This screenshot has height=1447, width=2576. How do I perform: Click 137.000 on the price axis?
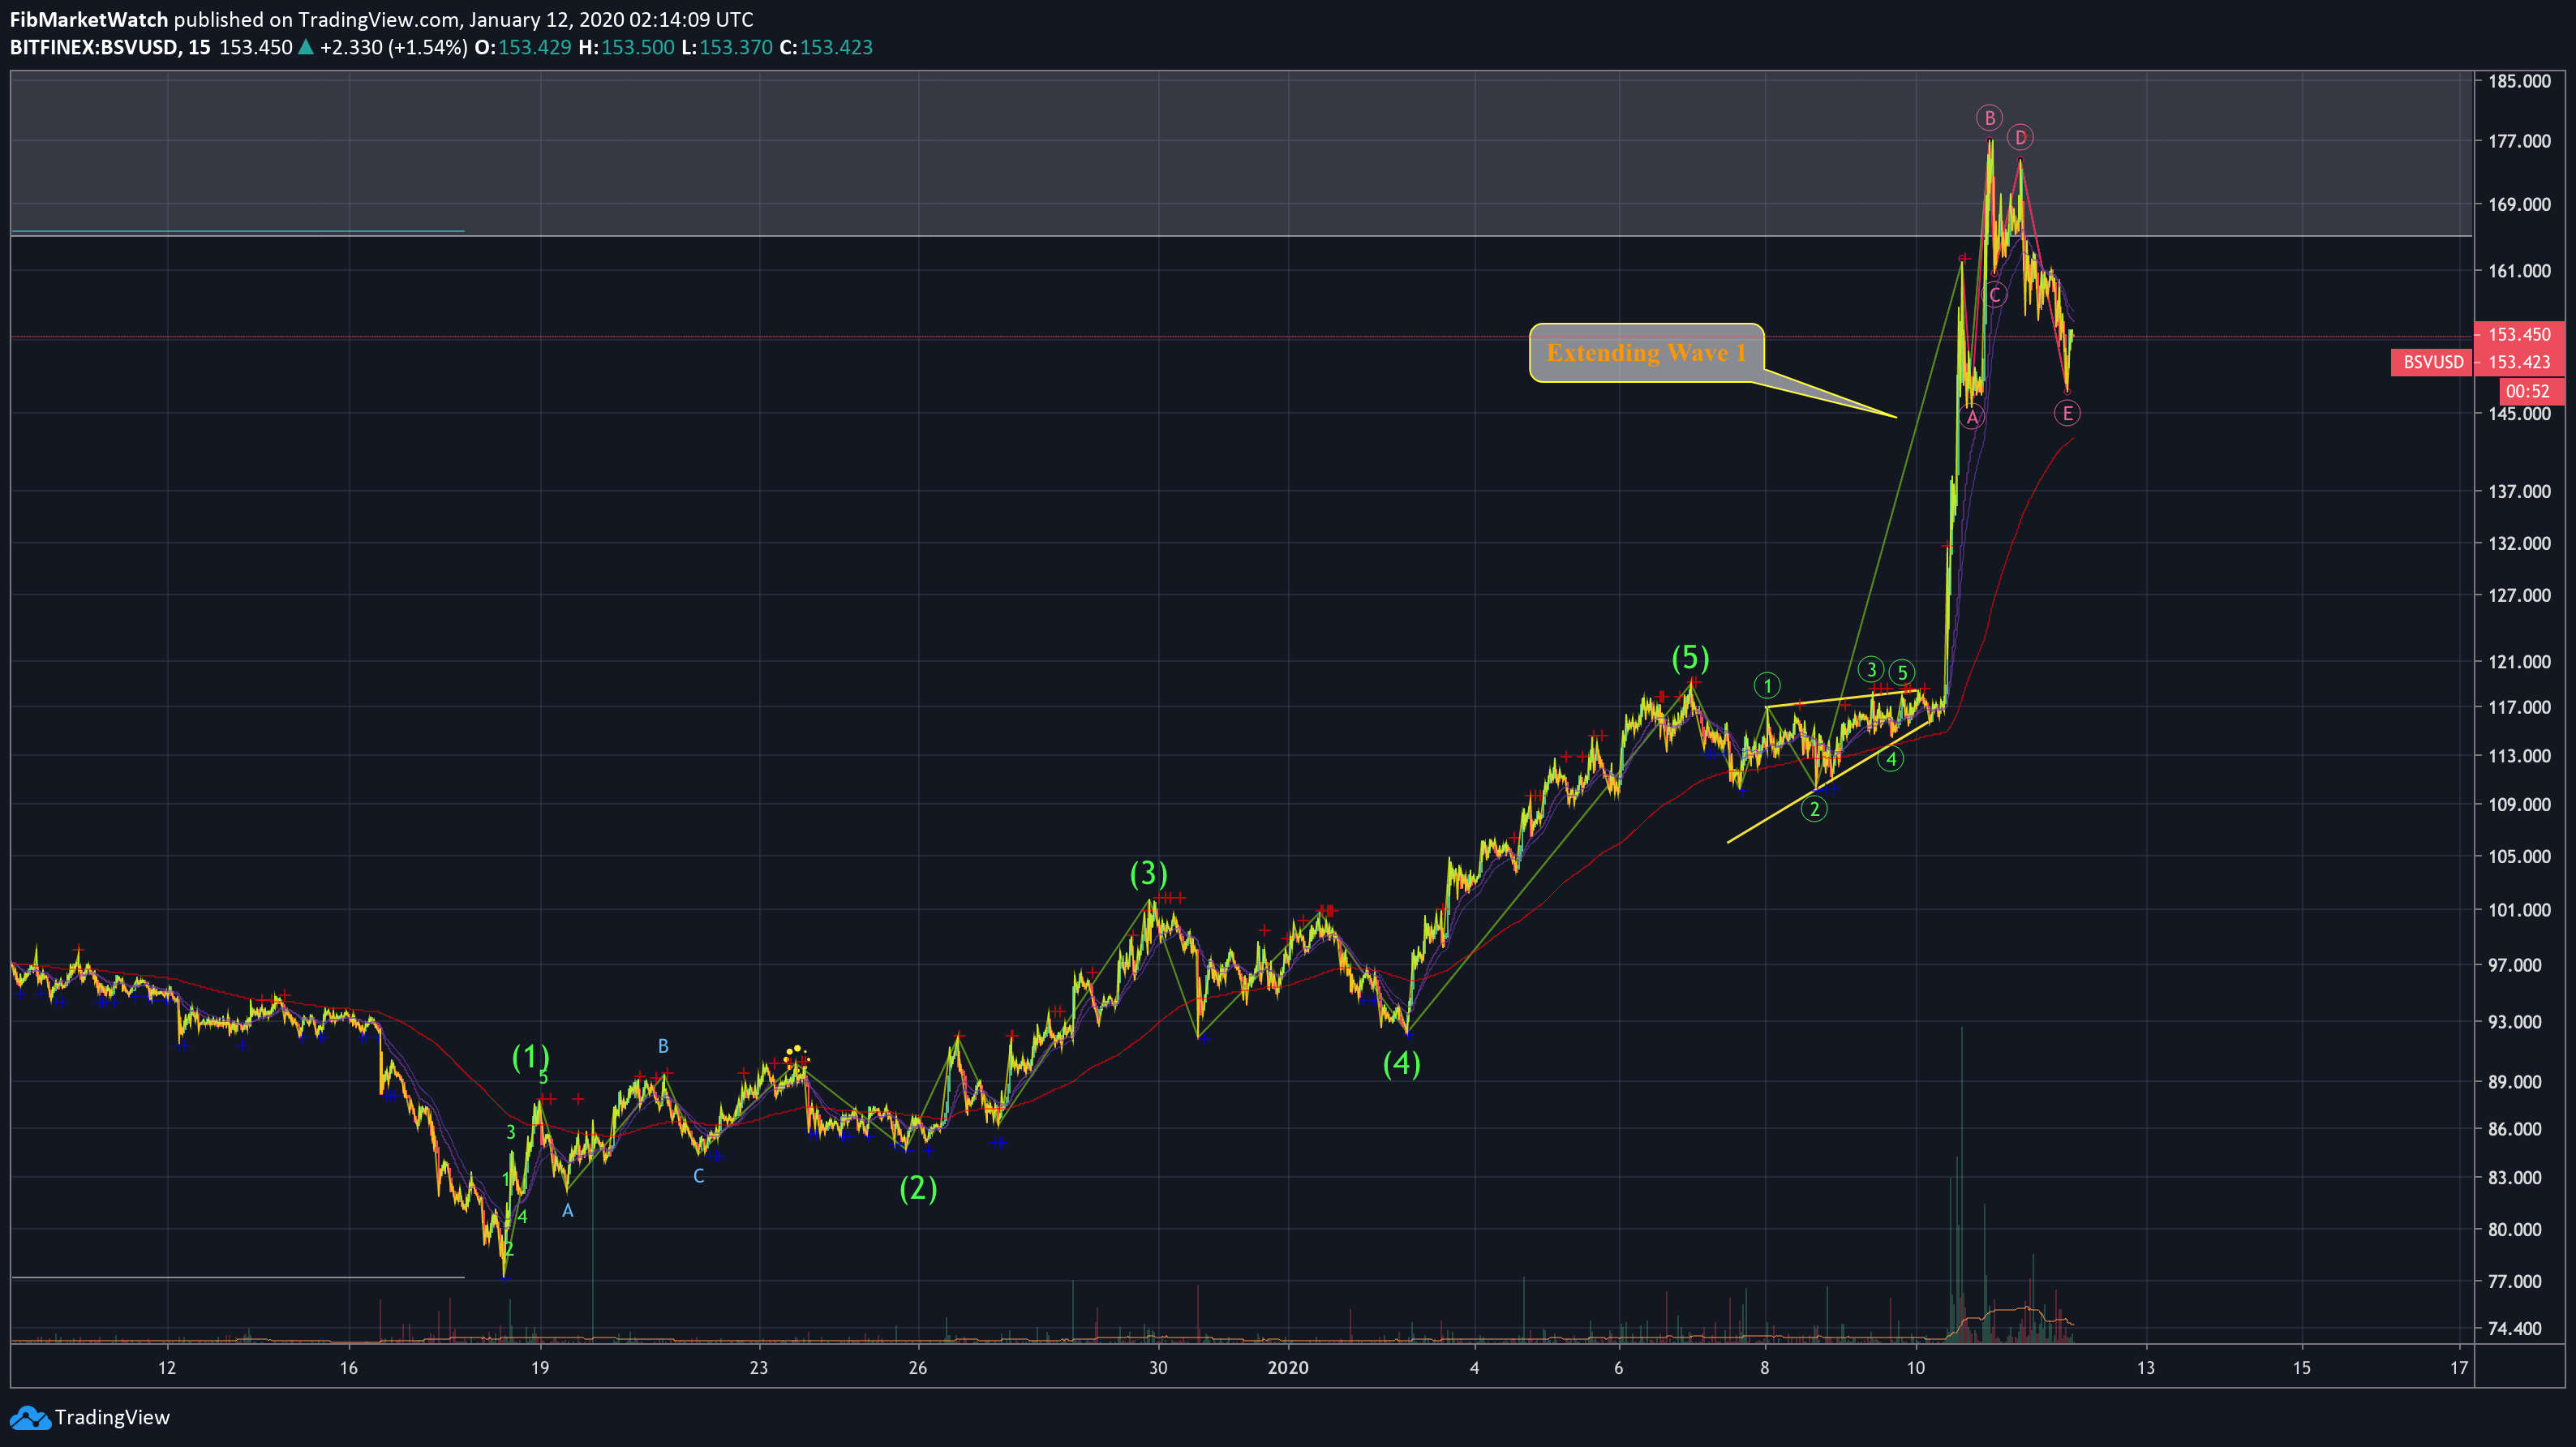pyautogui.click(x=2519, y=491)
